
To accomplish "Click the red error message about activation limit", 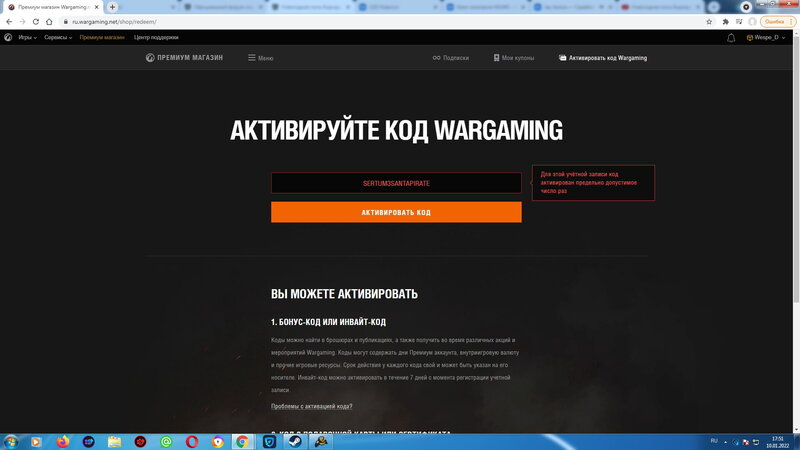I will [593, 183].
